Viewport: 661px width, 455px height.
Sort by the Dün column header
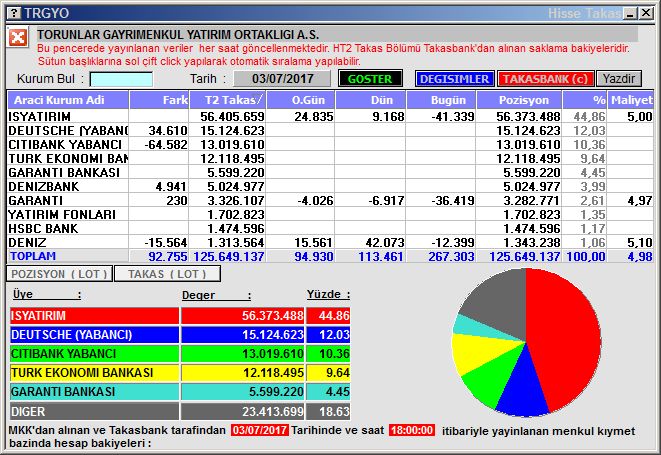click(371, 100)
